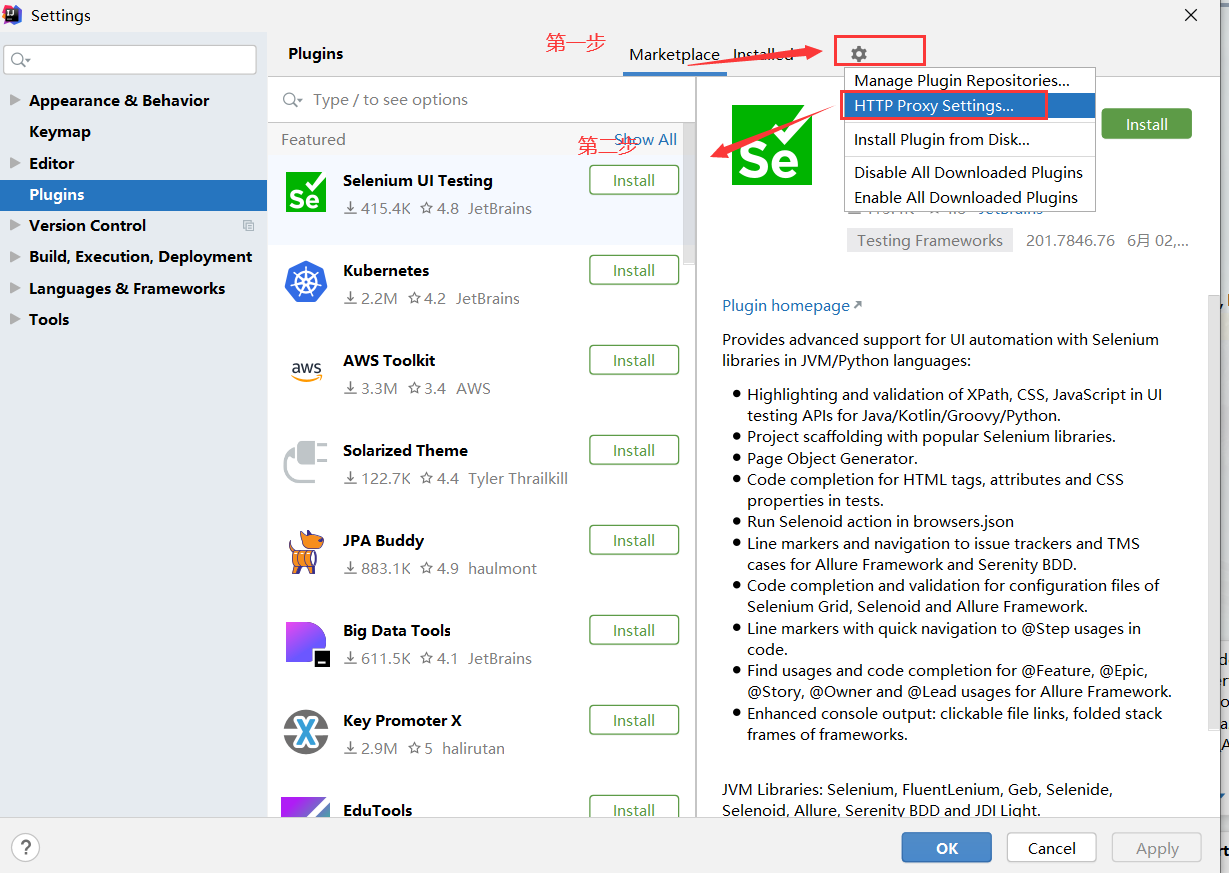Expand the Tools settings section
1229x873 pixels.
click(x=14, y=319)
